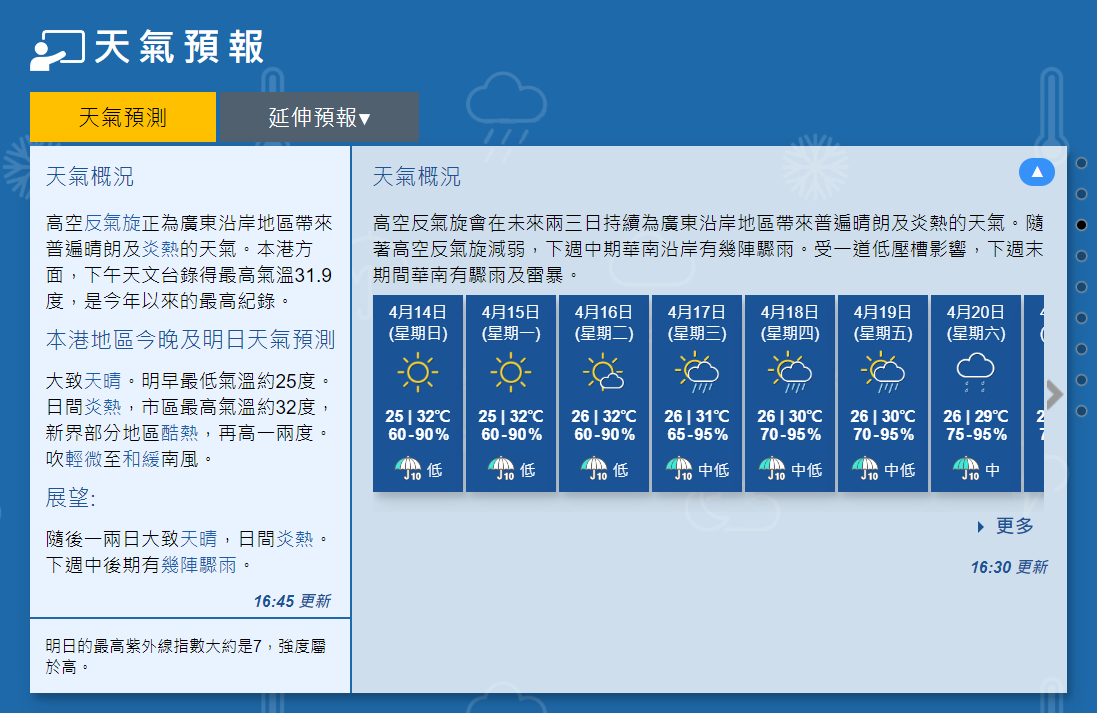Click the sunny icon for April 14
This screenshot has width=1097, height=713.
pos(417,373)
